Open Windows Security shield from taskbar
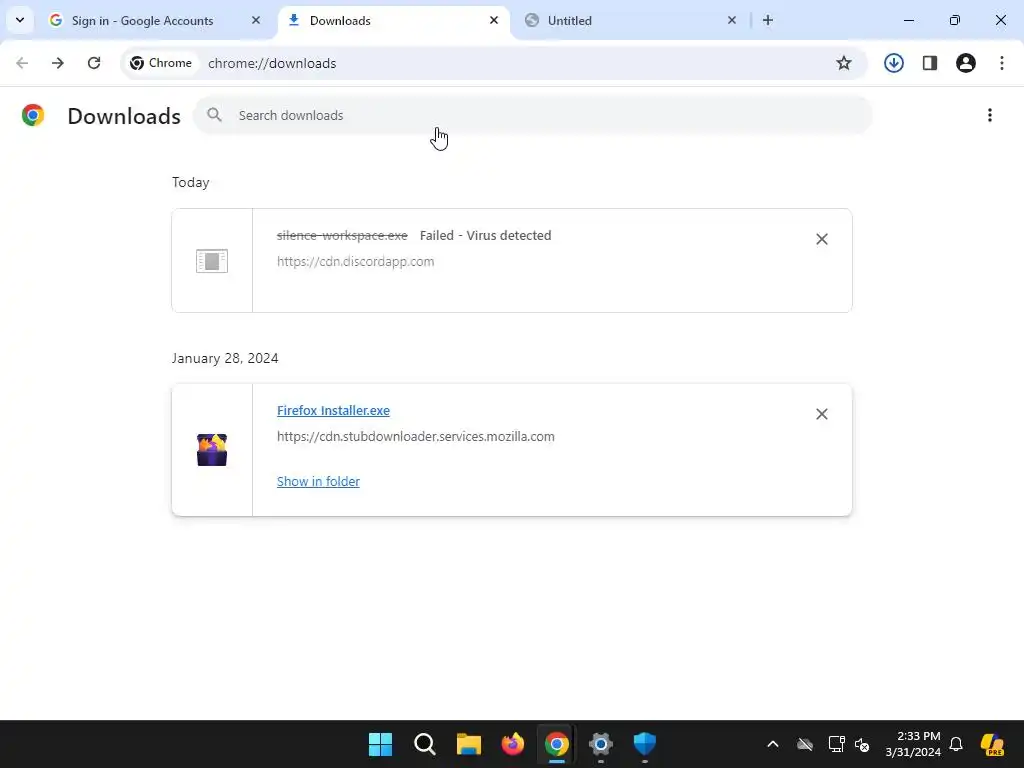1024x768 pixels. (645, 744)
